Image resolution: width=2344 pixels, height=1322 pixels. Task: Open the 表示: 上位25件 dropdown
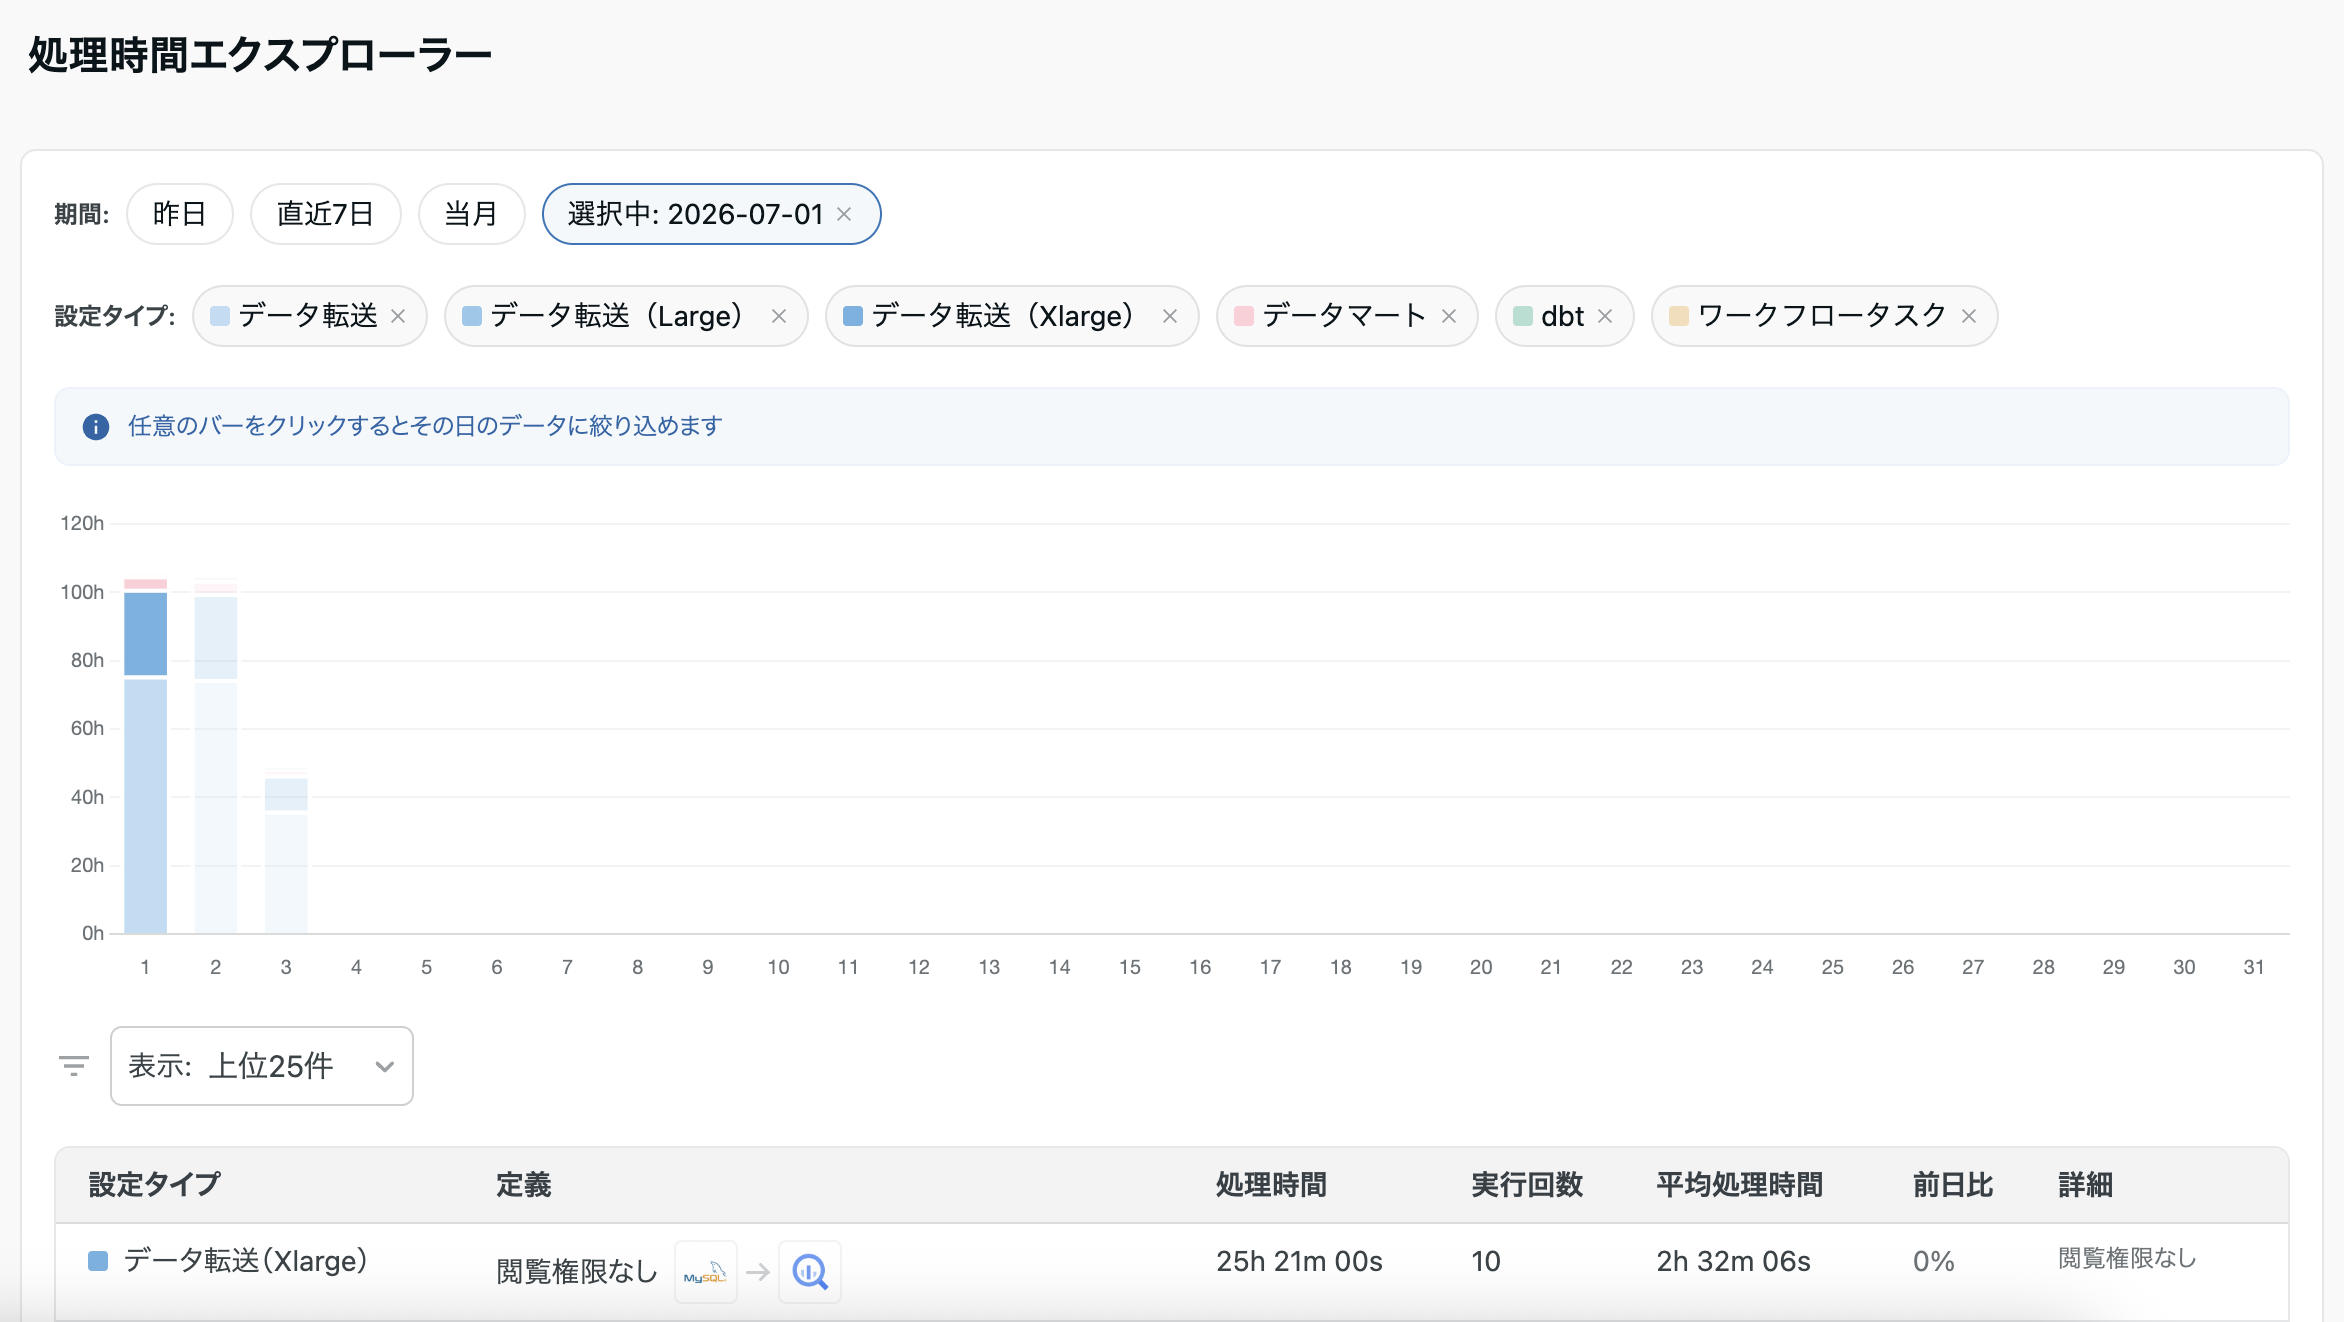coord(262,1066)
